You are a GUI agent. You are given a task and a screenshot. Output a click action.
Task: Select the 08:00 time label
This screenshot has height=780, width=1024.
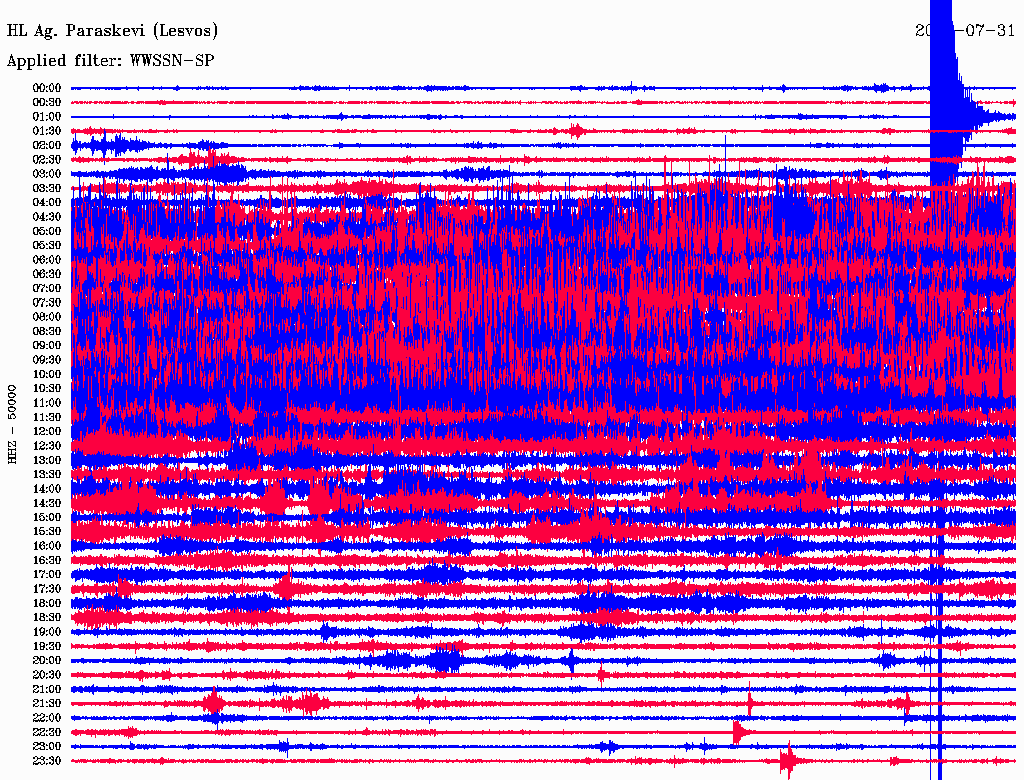pos(47,317)
